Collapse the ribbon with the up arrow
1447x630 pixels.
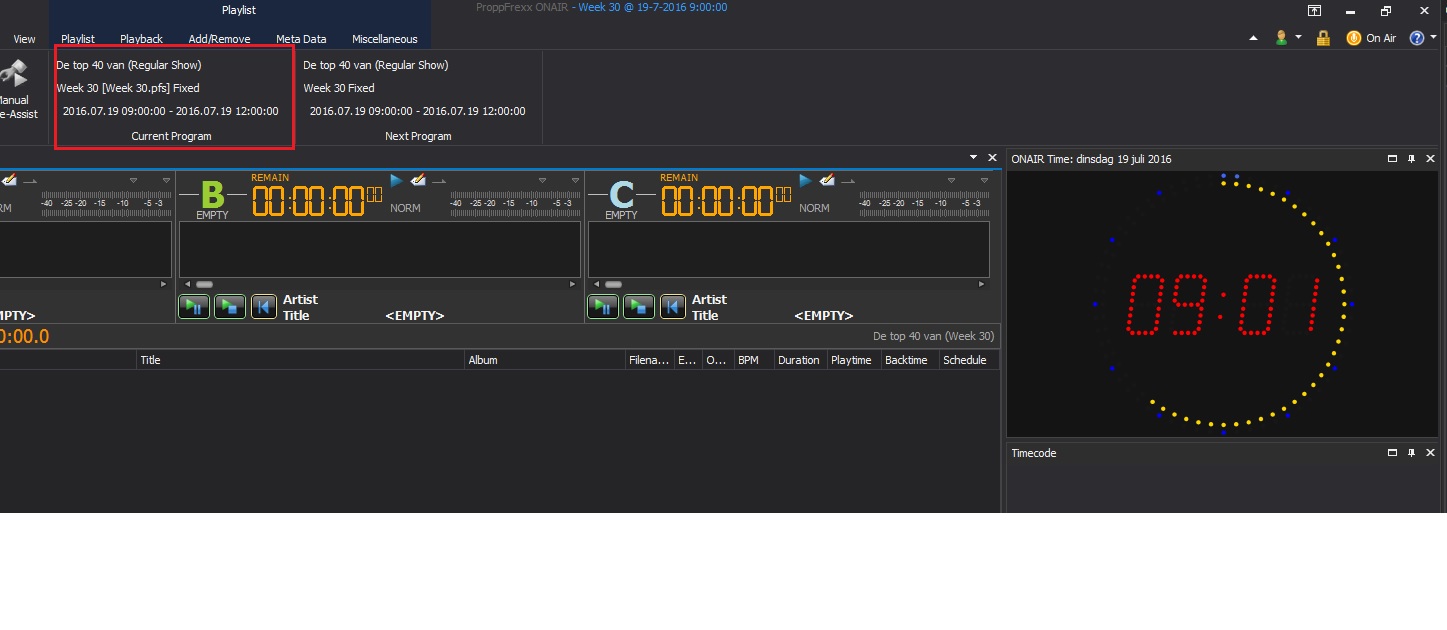(x=1253, y=38)
